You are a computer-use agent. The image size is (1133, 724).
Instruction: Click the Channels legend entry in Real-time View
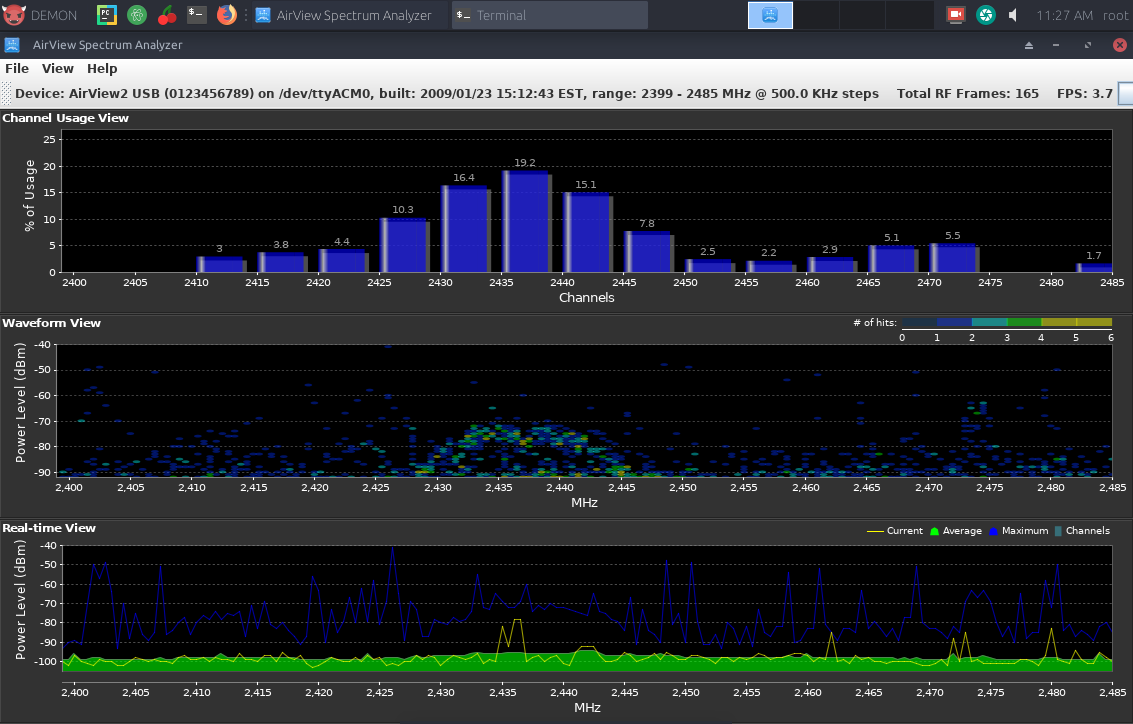point(1082,530)
